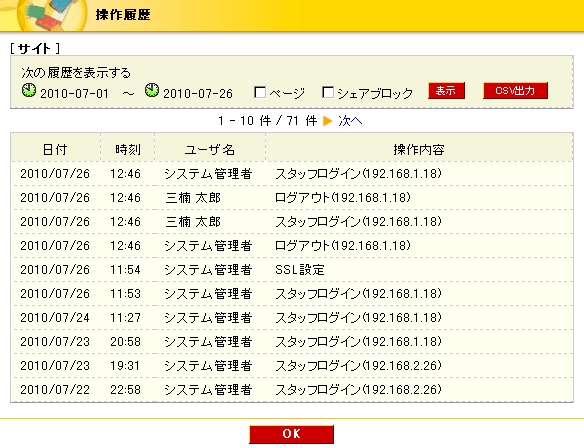The image size is (584, 448).
Task: Click the 操作履歴 page title
Action: coord(123,15)
